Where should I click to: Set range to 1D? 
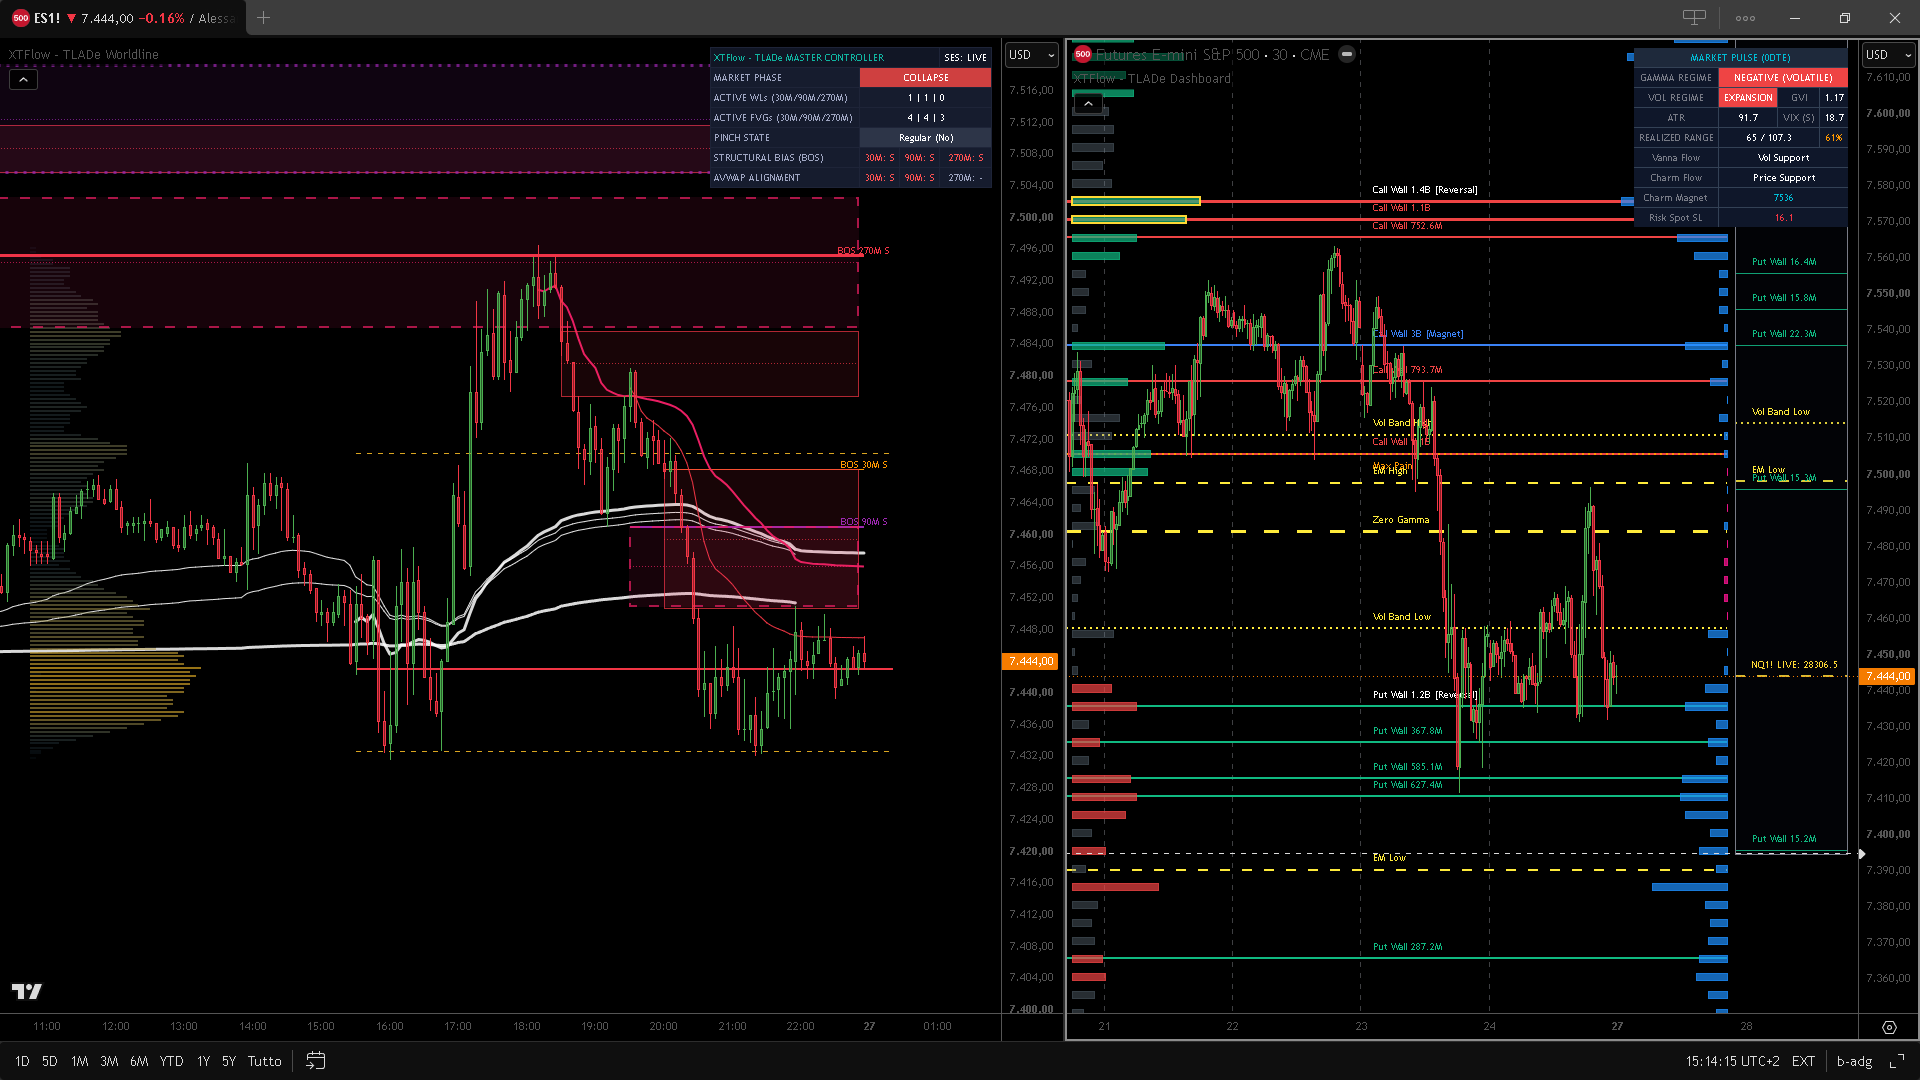(x=22, y=1061)
